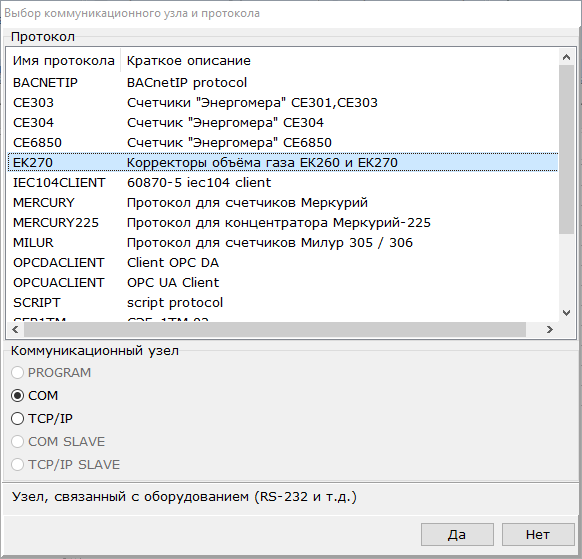Click the protocol list scroll-down arrow
This screenshot has width=582, height=559.
pos(566,313)
